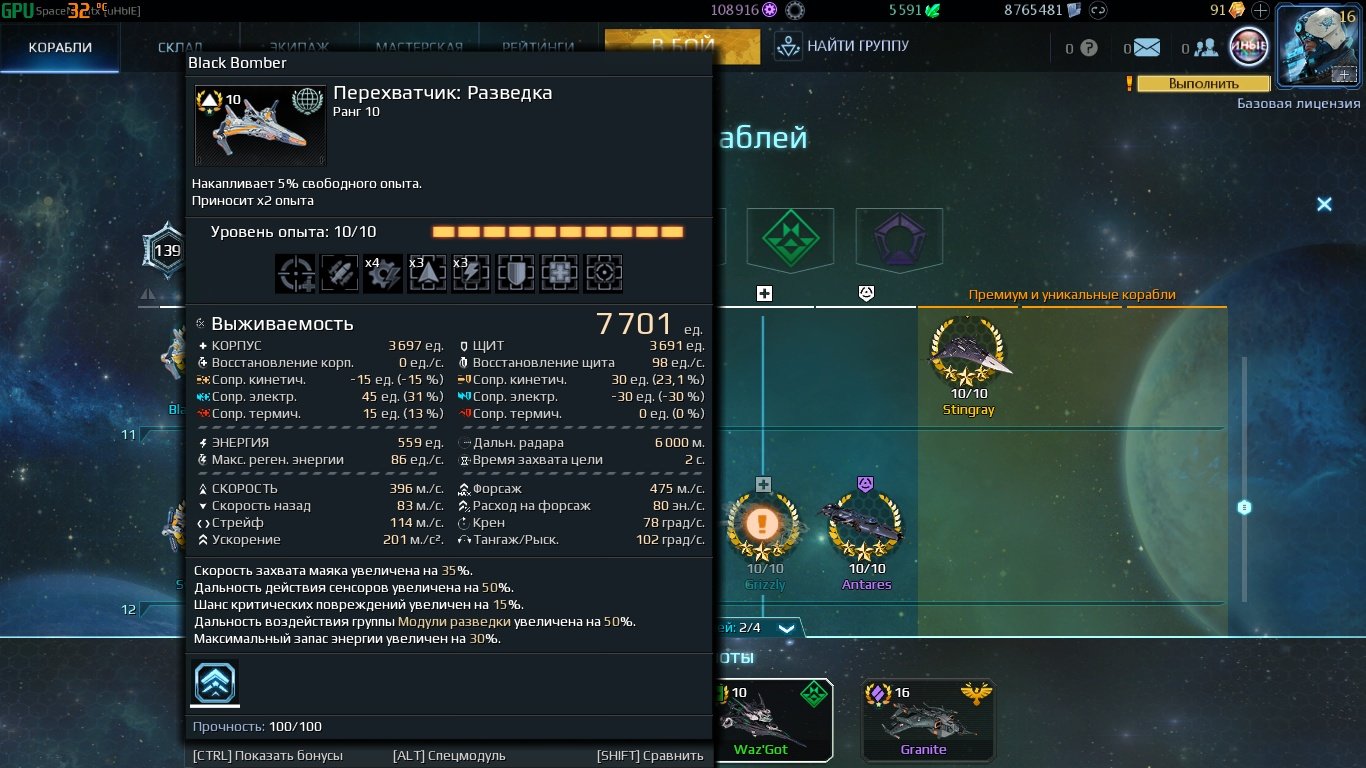This screenshot has height=768, width=1366.
Task: Move the ship tree vertical scrollbar handle
Action: tap(1244, 507)
